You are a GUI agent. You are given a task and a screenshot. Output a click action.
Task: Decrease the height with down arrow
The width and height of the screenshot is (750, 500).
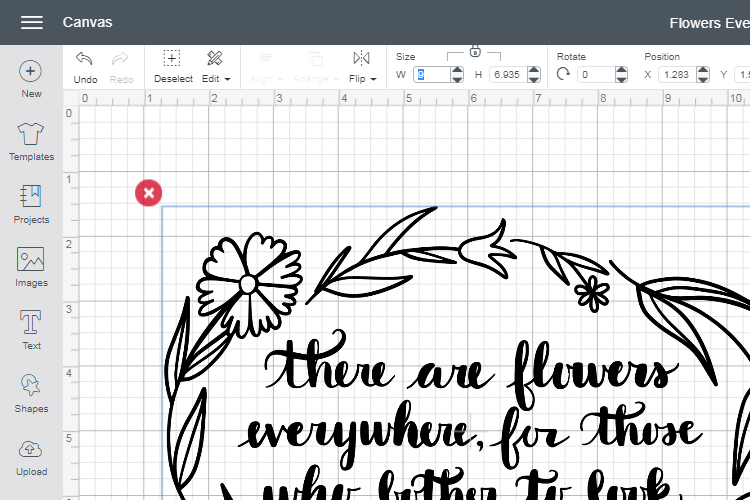534,78
